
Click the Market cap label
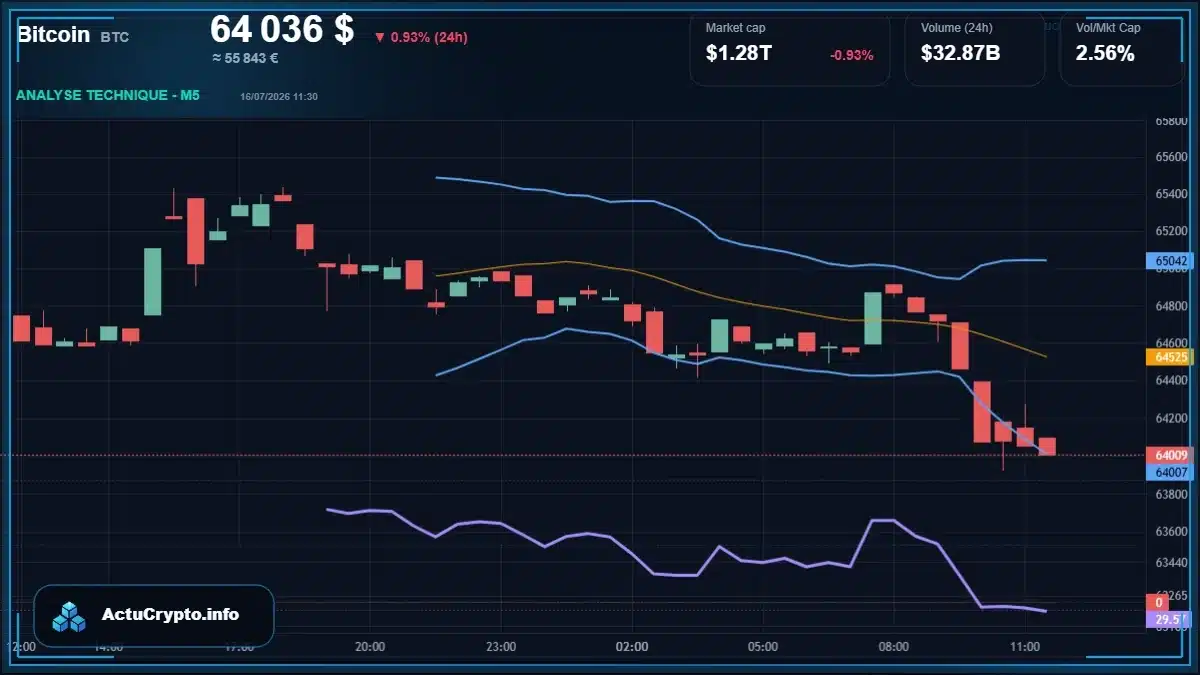tap(735, 28)
